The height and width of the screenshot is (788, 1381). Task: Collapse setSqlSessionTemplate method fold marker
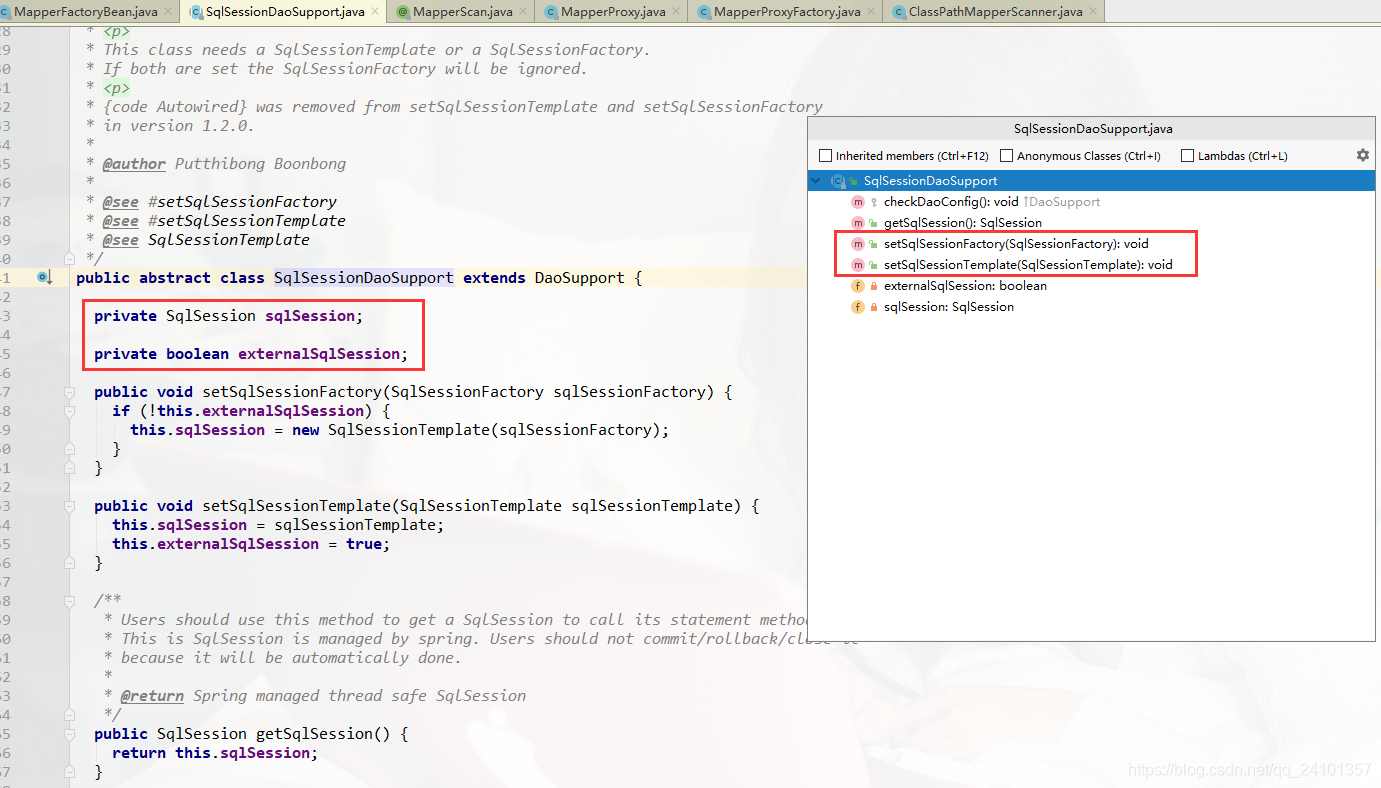tap(69, 506)
